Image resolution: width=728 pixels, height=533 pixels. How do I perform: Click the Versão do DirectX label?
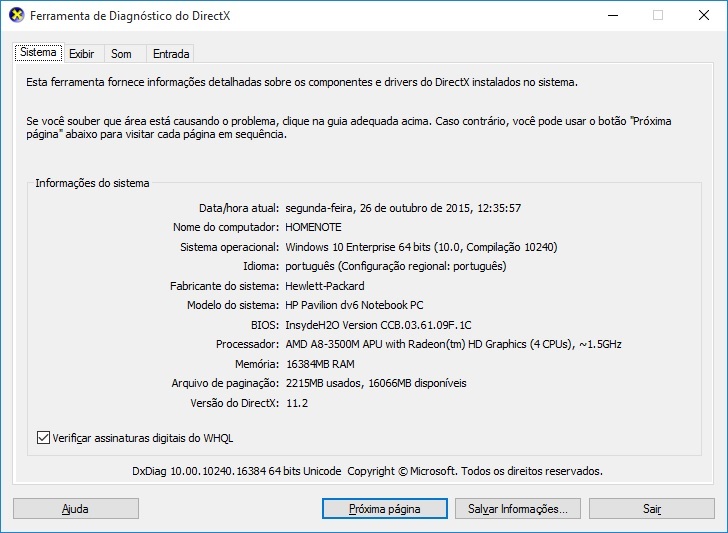pos(234,403)
